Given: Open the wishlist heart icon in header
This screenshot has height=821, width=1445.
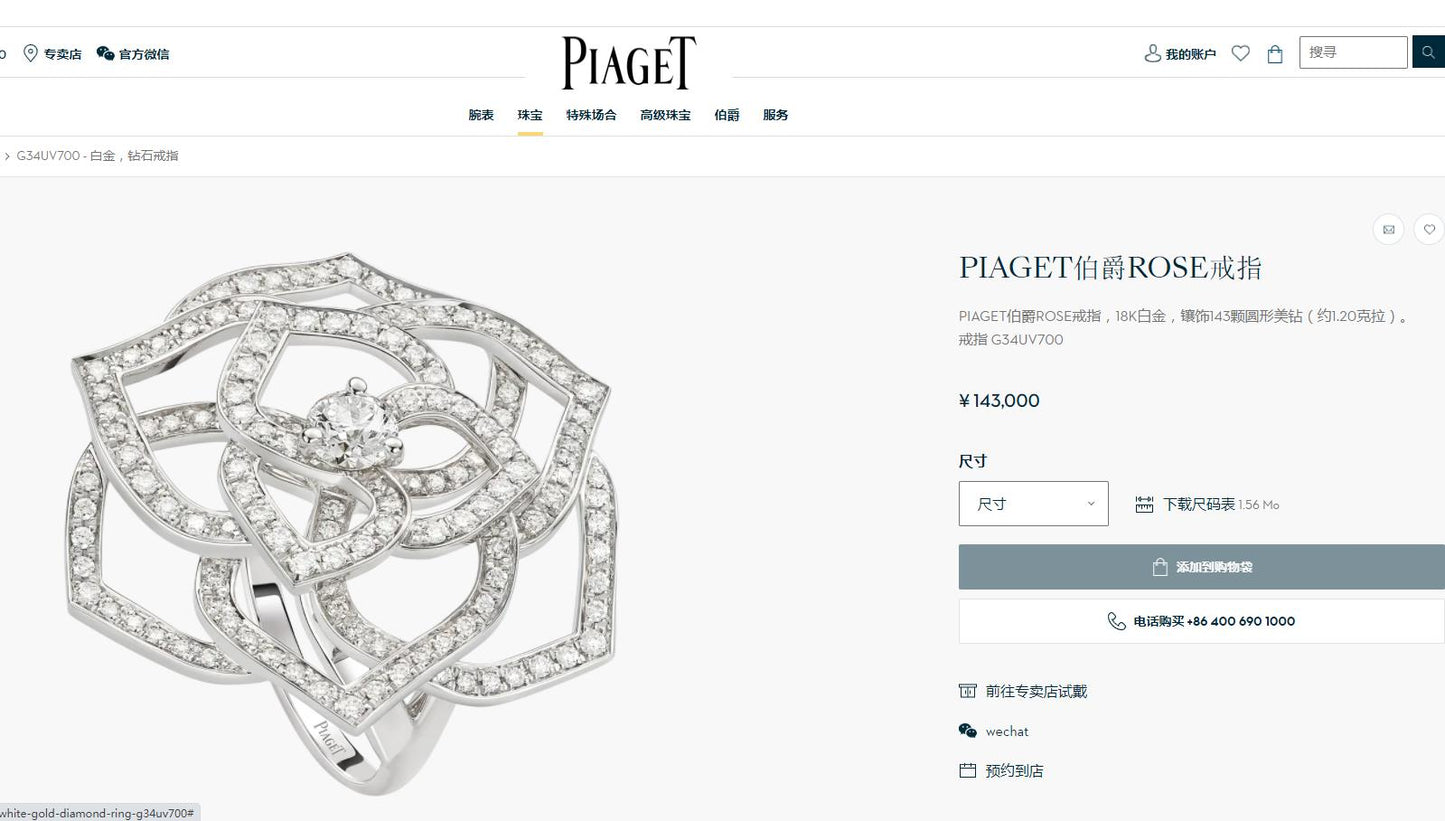Looking at the screenshot, I should (1240, 54).
